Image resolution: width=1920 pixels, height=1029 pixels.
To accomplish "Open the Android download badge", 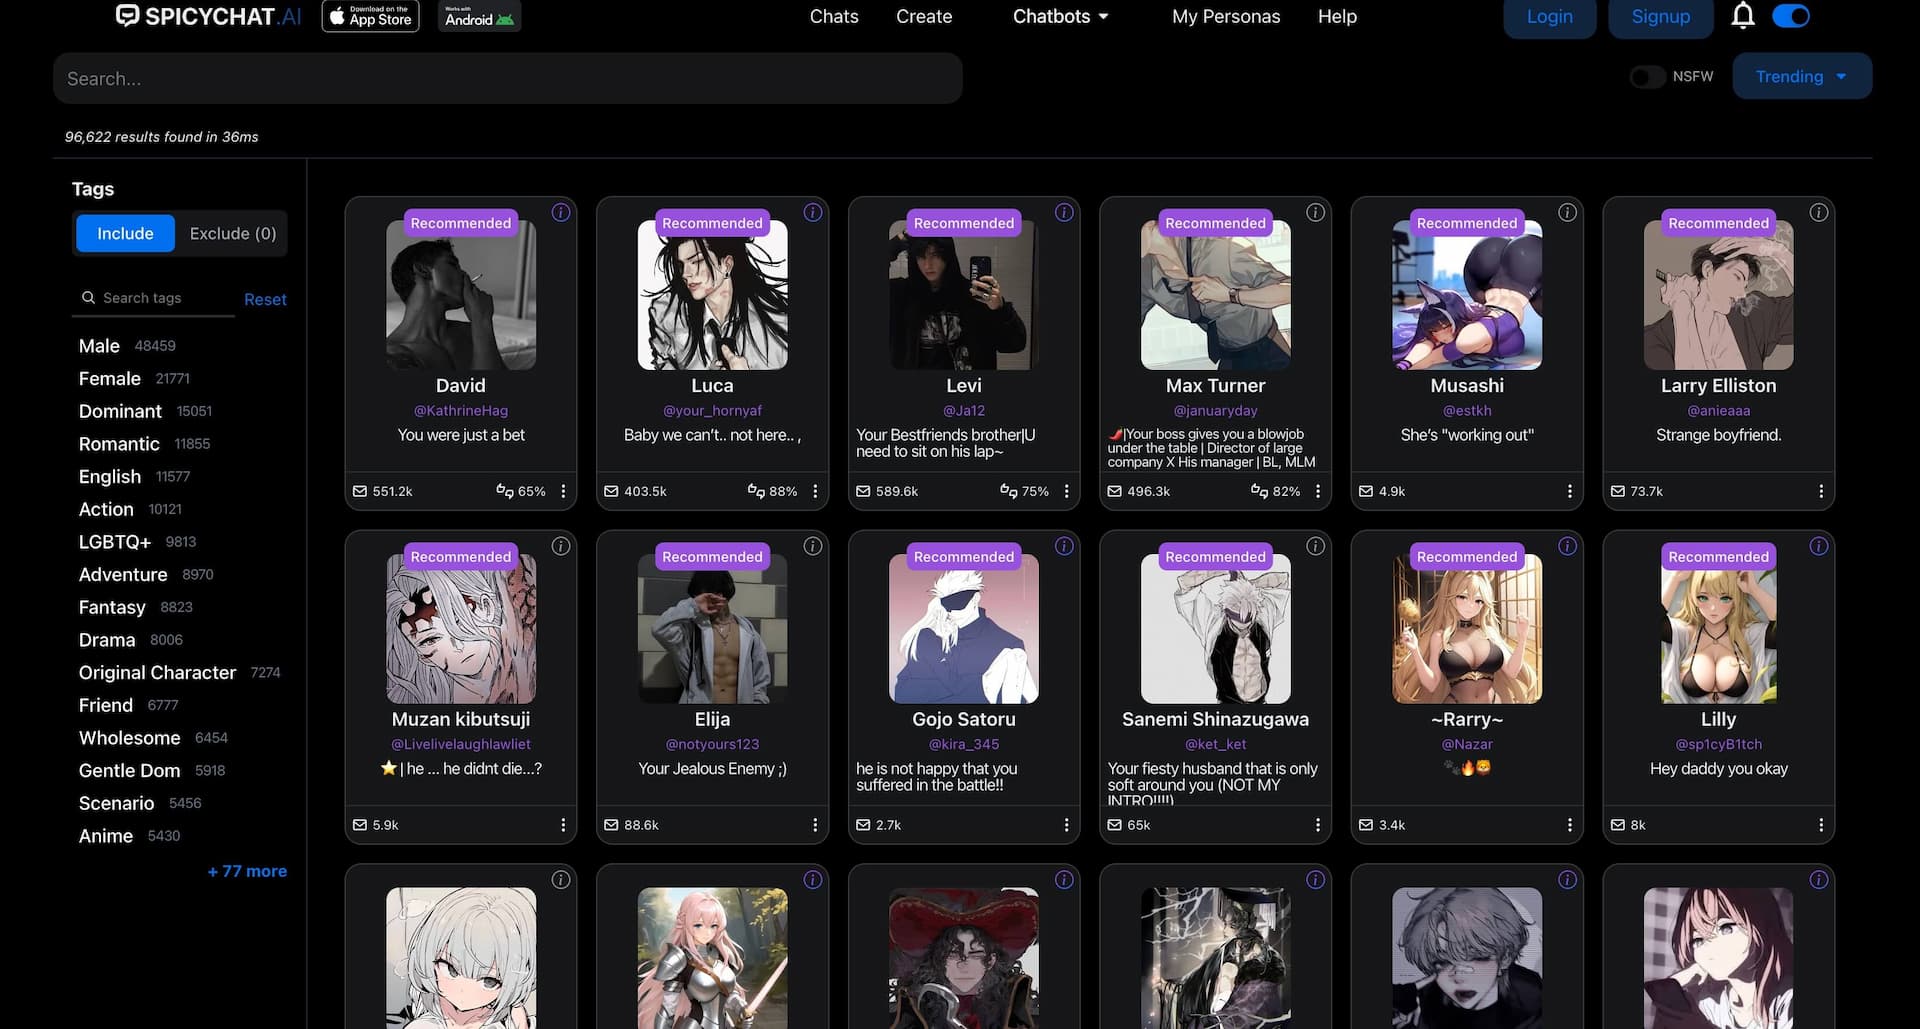I will coord(479,16).
